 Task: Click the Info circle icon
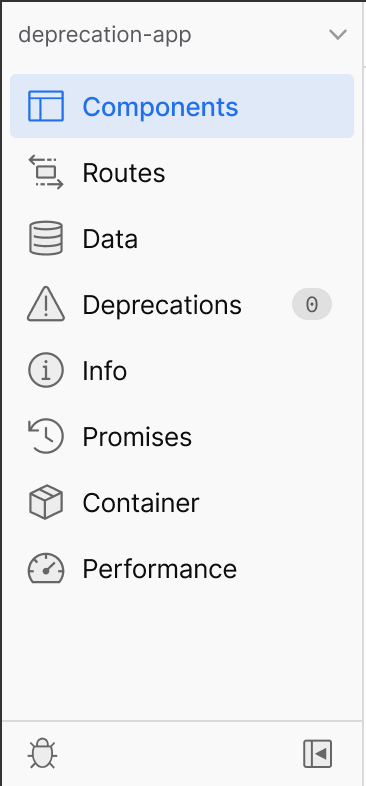[x=46, y=370]
